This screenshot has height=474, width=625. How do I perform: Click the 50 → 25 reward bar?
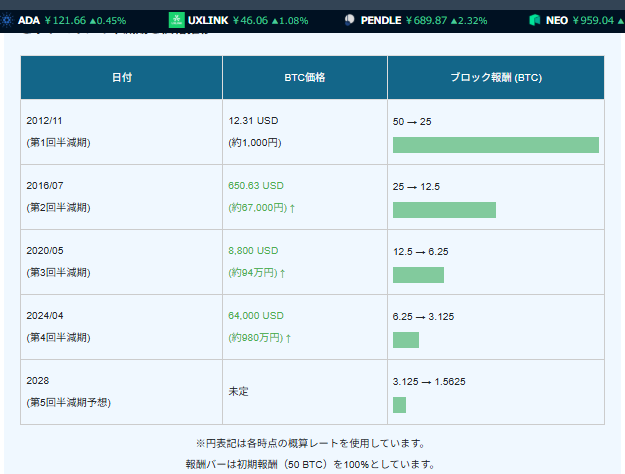(495, 145)
